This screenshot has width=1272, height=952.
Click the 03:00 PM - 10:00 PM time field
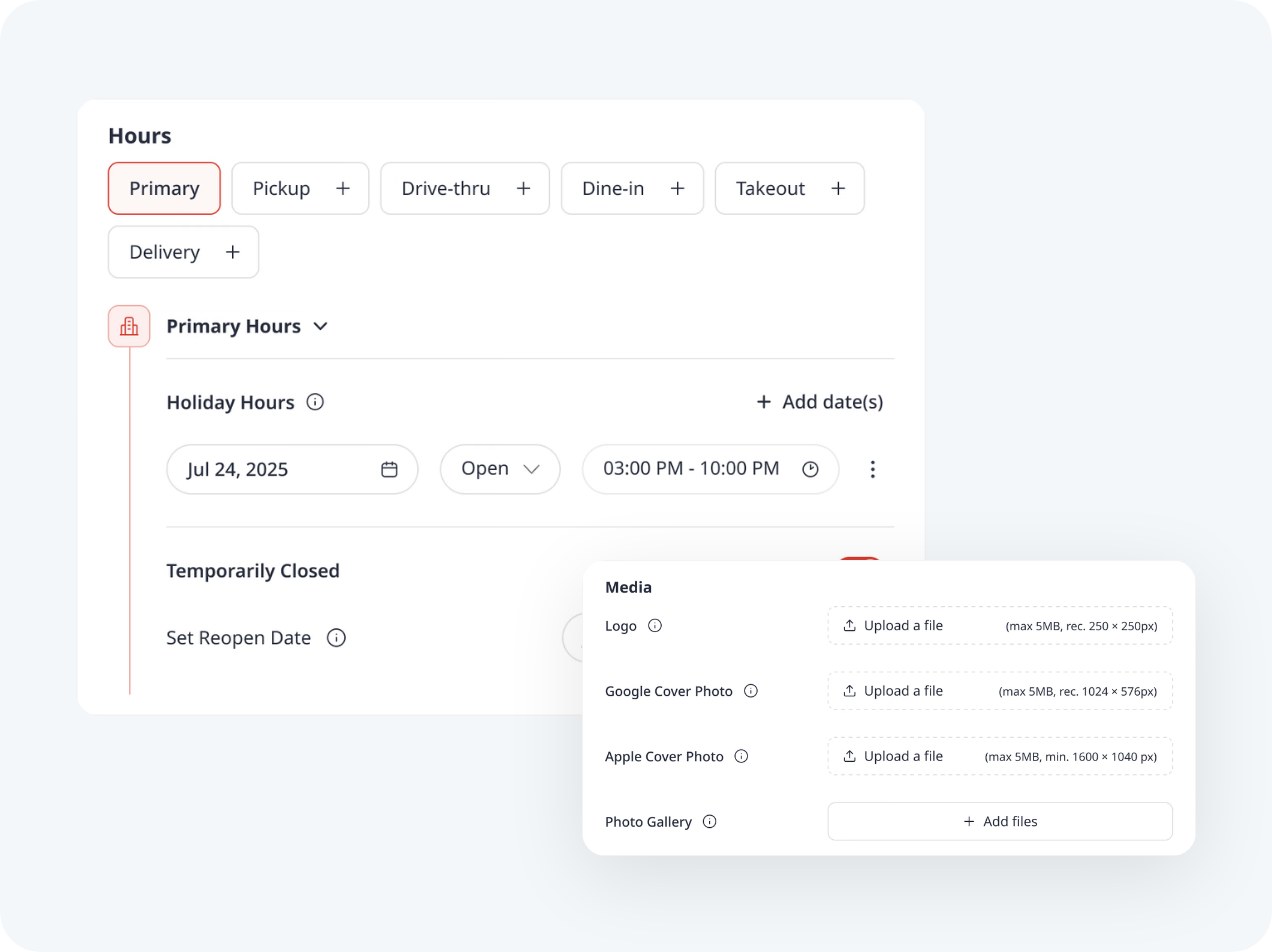click(x=711, y=469)
